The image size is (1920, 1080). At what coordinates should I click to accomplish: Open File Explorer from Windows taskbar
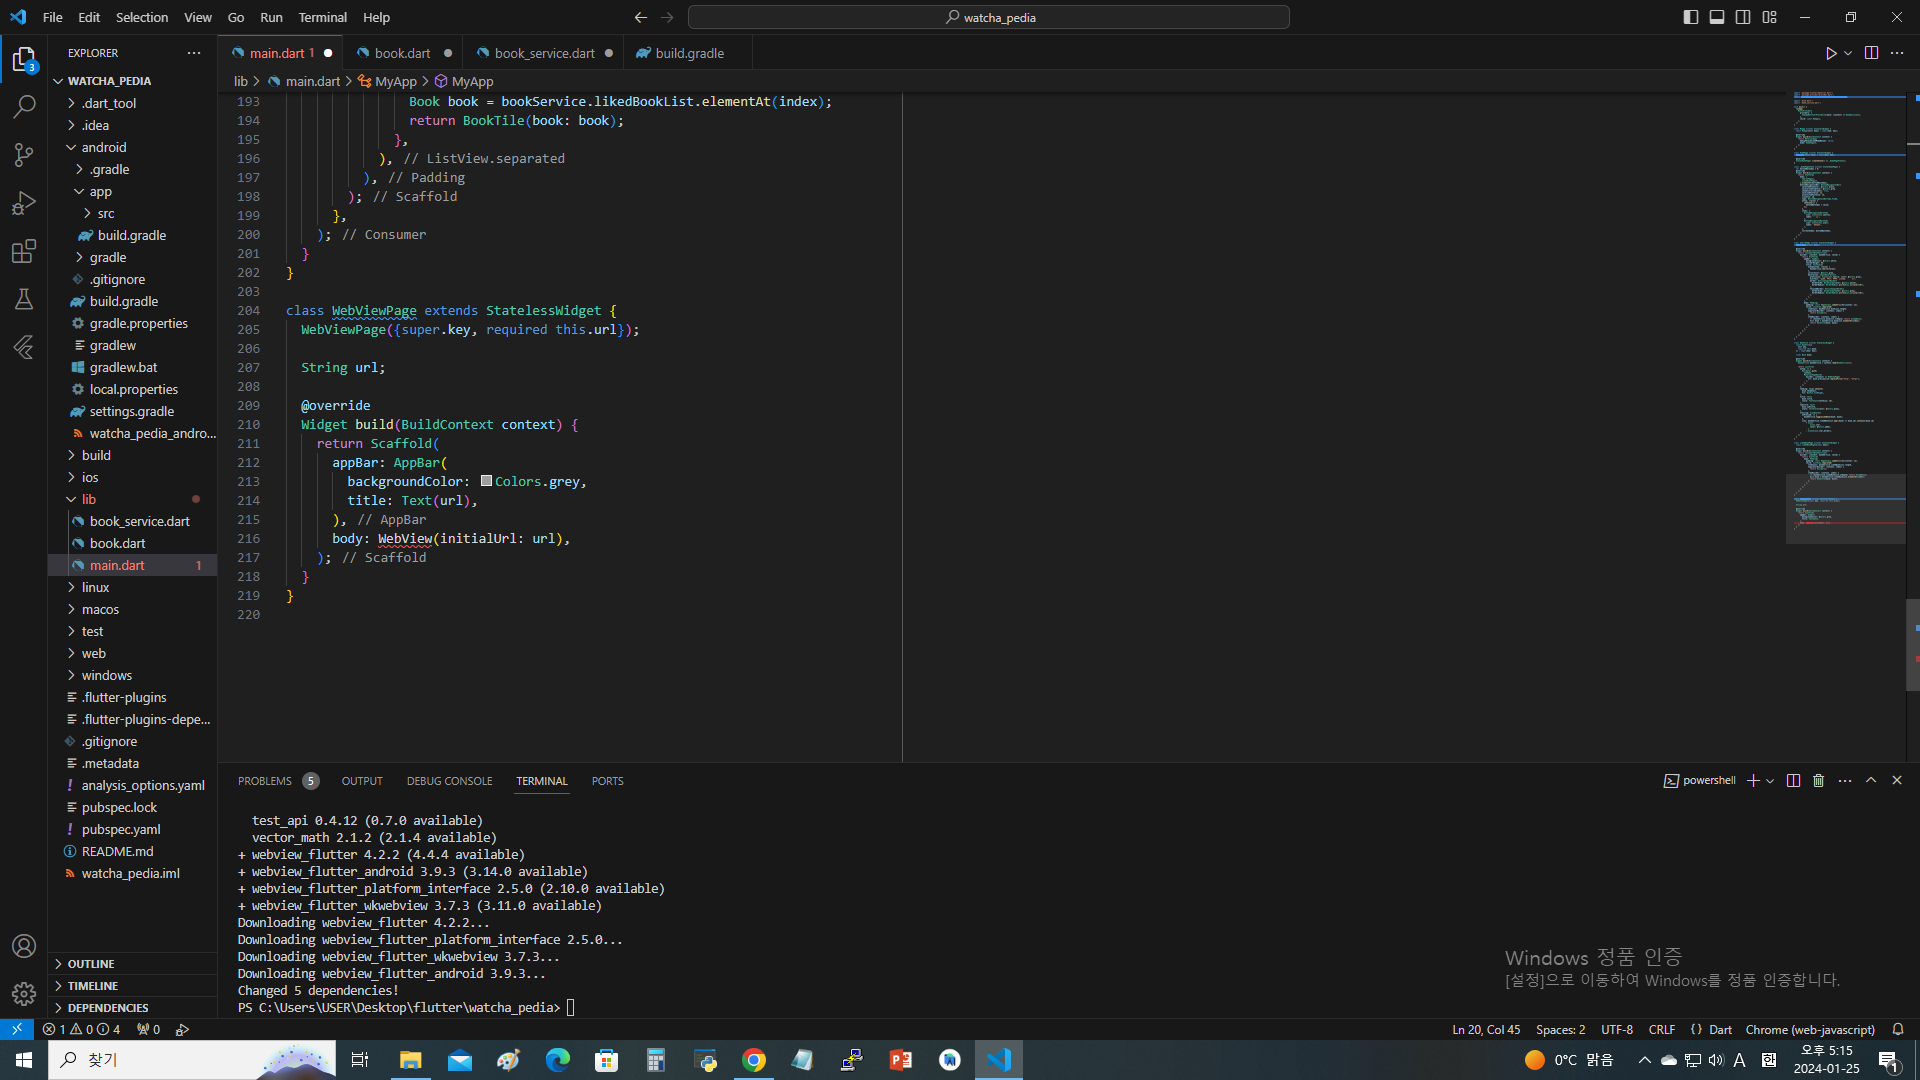pyautogui.click(x=410, y=1060)
